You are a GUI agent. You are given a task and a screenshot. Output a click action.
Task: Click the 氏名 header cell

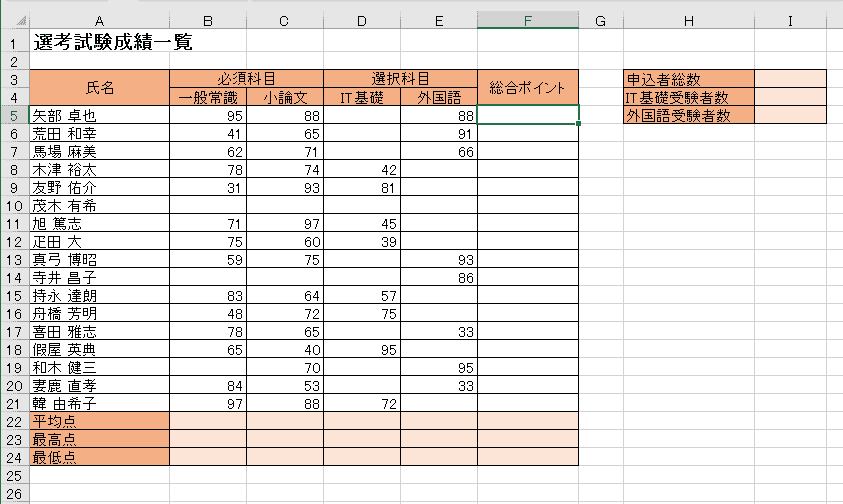(99, 88)
